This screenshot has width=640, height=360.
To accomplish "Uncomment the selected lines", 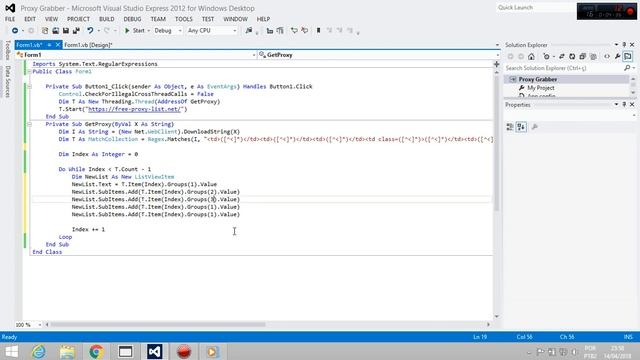I will [304, 31].
